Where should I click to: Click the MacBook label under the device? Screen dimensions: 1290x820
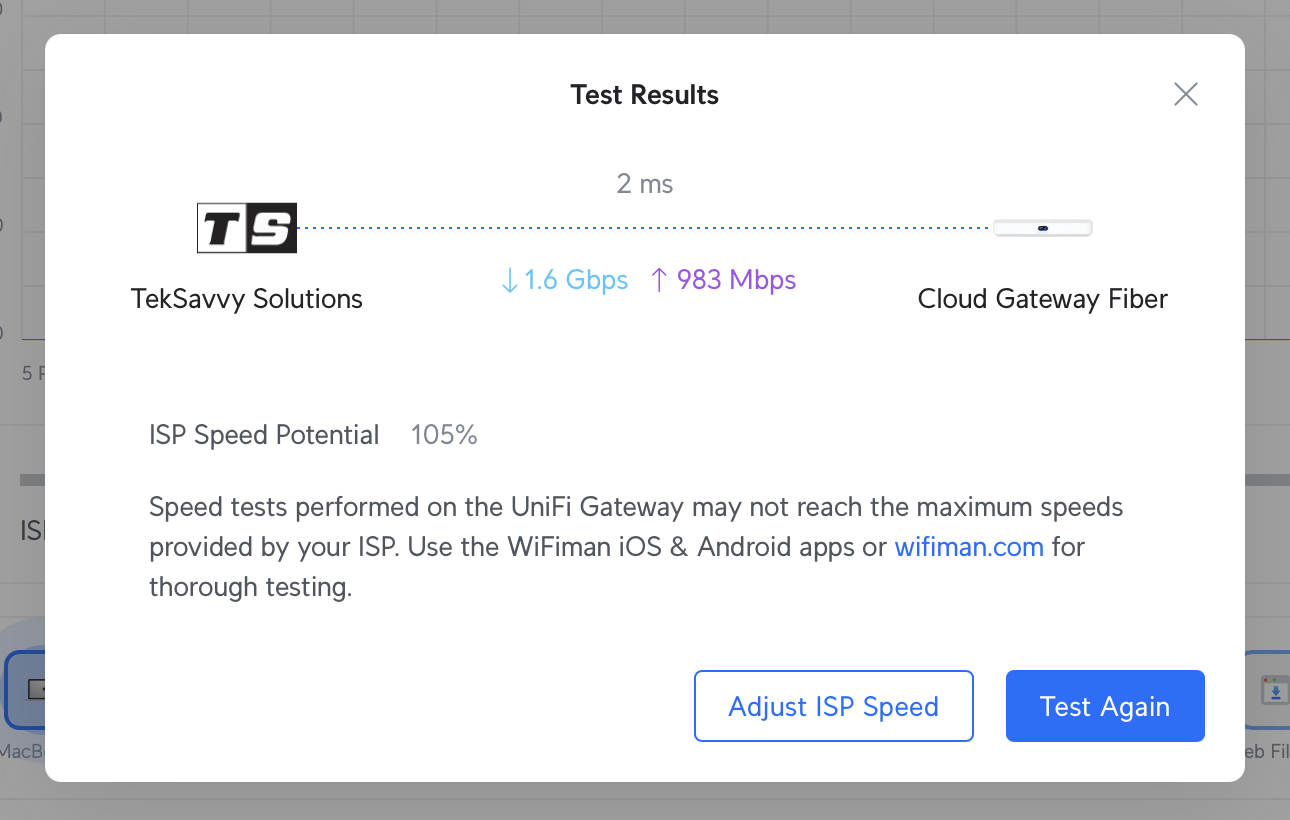pyautogui.click(x=22, y=752)
